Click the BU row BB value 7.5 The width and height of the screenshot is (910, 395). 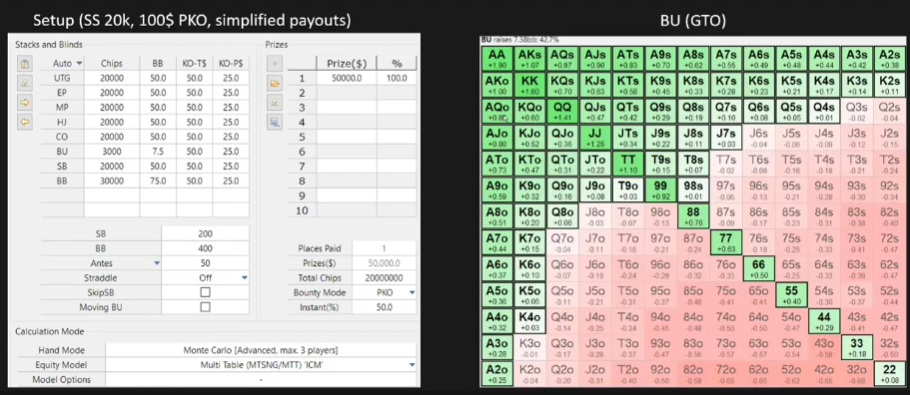tap(158, 151)
